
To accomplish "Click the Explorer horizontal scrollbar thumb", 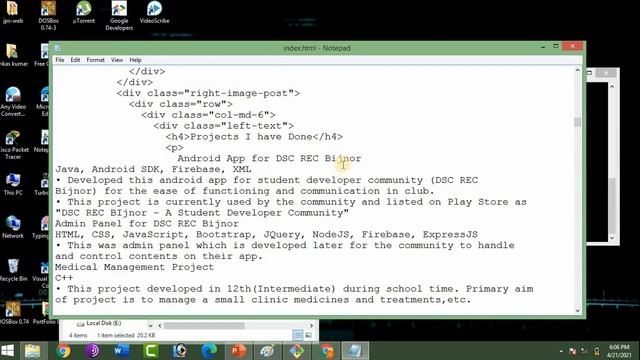I will pos(204,326).
